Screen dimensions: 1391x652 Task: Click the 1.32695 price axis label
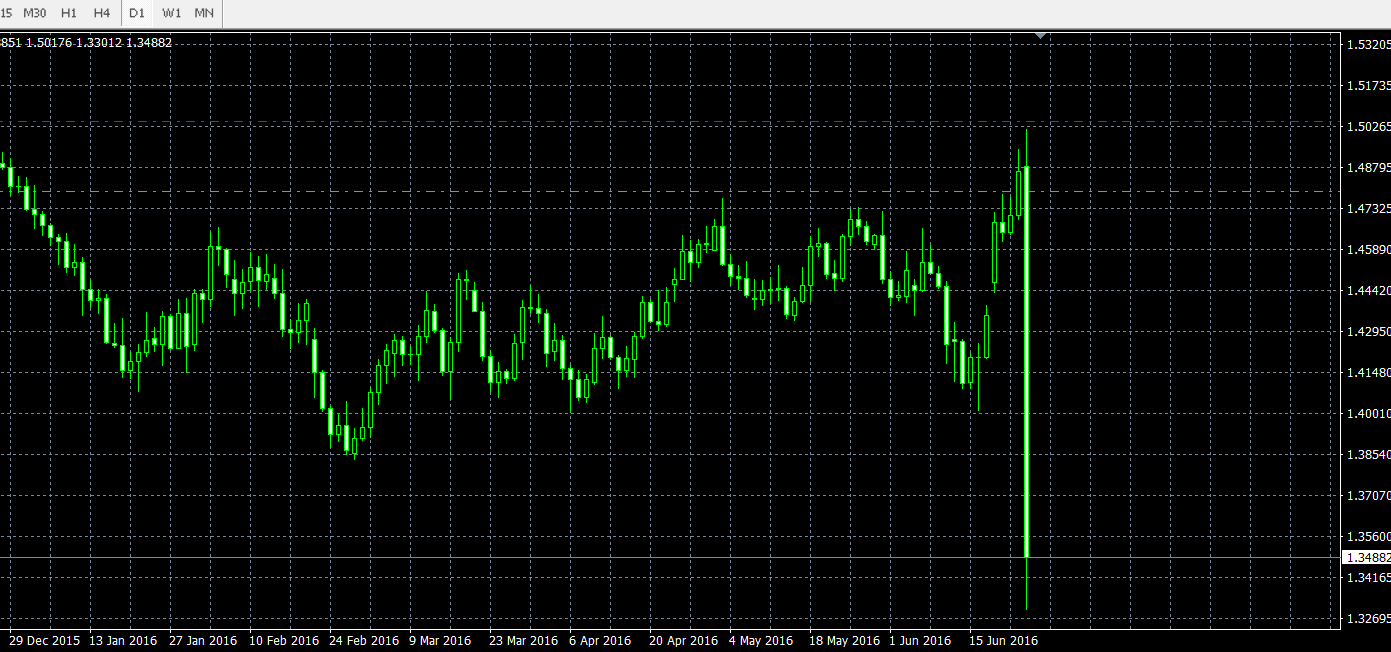pos(1368,619)
